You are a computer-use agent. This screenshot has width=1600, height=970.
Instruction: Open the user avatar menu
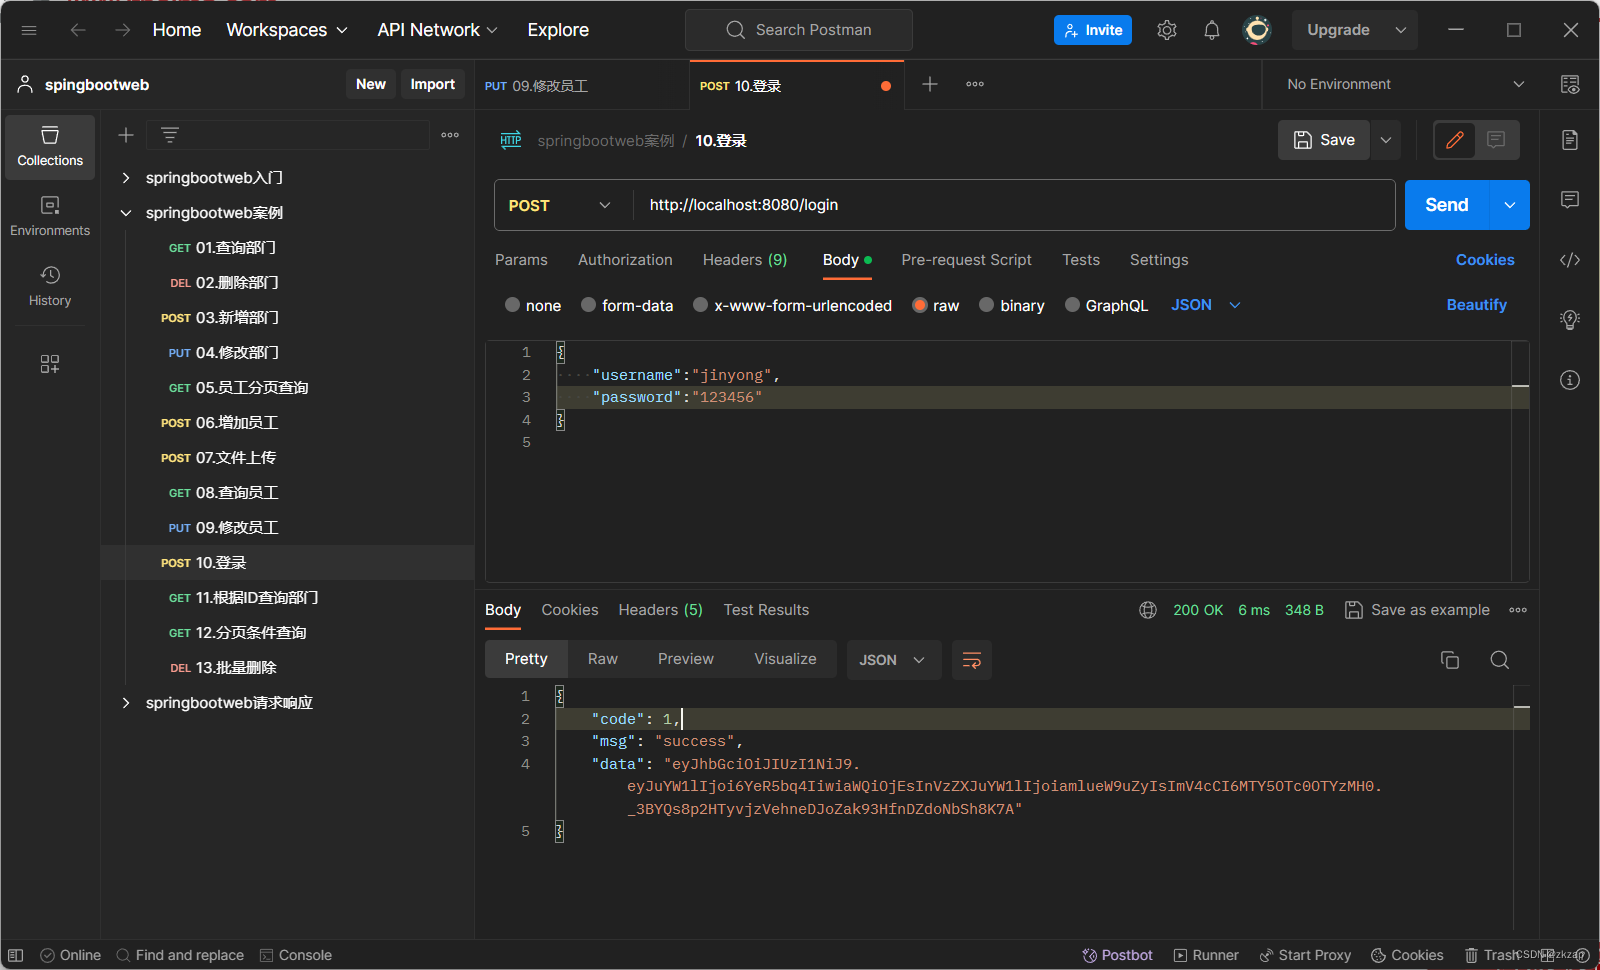coord(1257,30)
